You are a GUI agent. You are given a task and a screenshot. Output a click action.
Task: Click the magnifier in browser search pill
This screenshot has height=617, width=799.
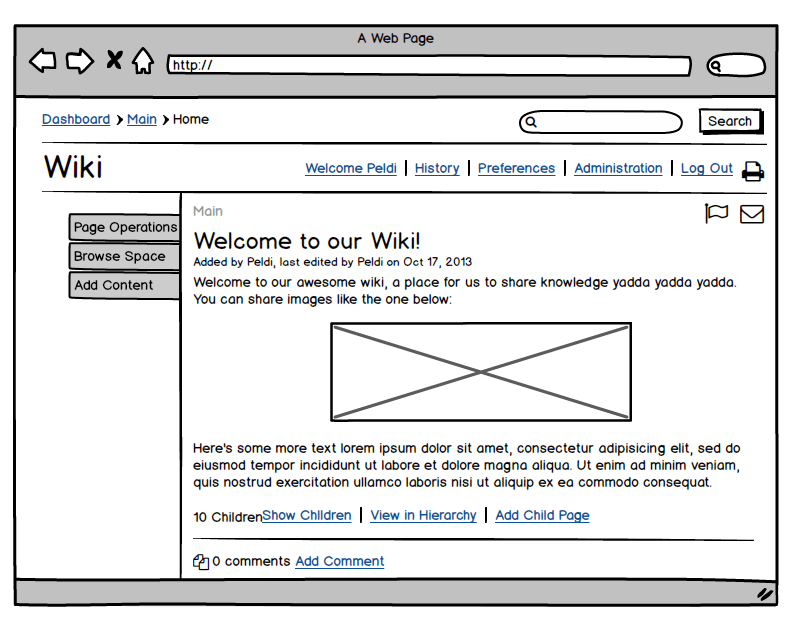(716, 66)
